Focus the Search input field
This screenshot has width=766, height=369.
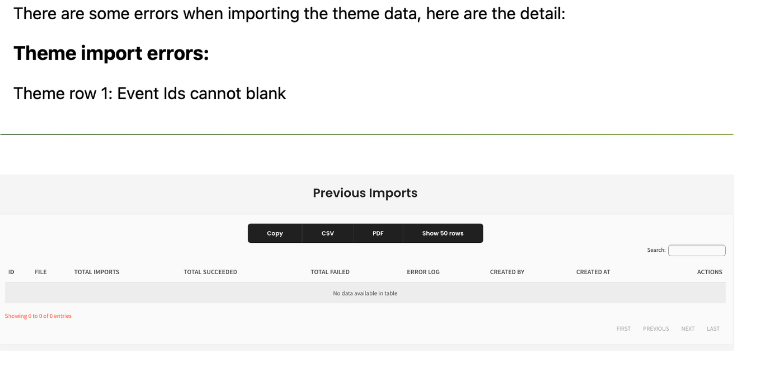click(697, 250)
